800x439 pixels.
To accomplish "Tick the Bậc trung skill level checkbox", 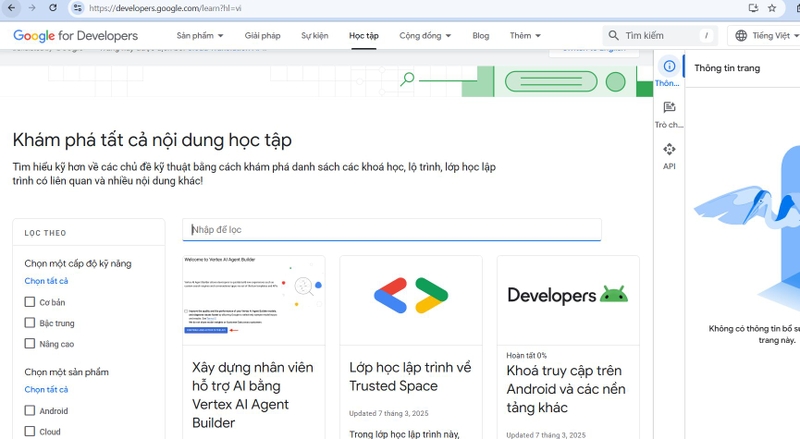I will pos(30,323).
